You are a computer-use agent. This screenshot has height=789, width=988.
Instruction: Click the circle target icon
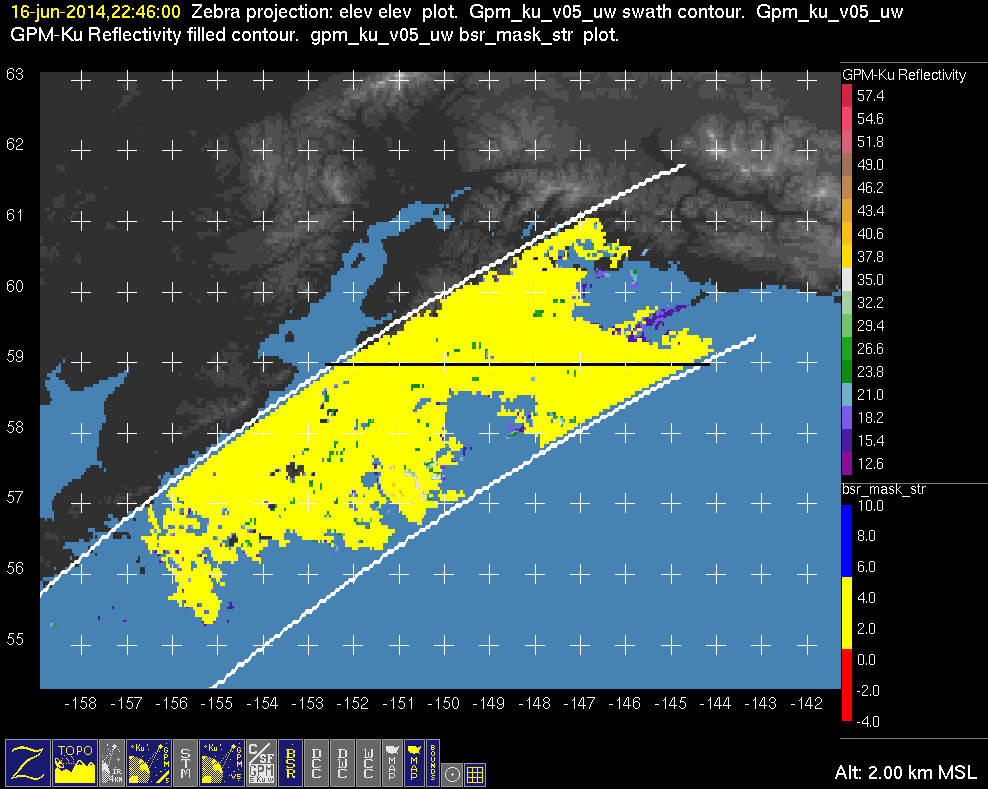coord(452,773)
